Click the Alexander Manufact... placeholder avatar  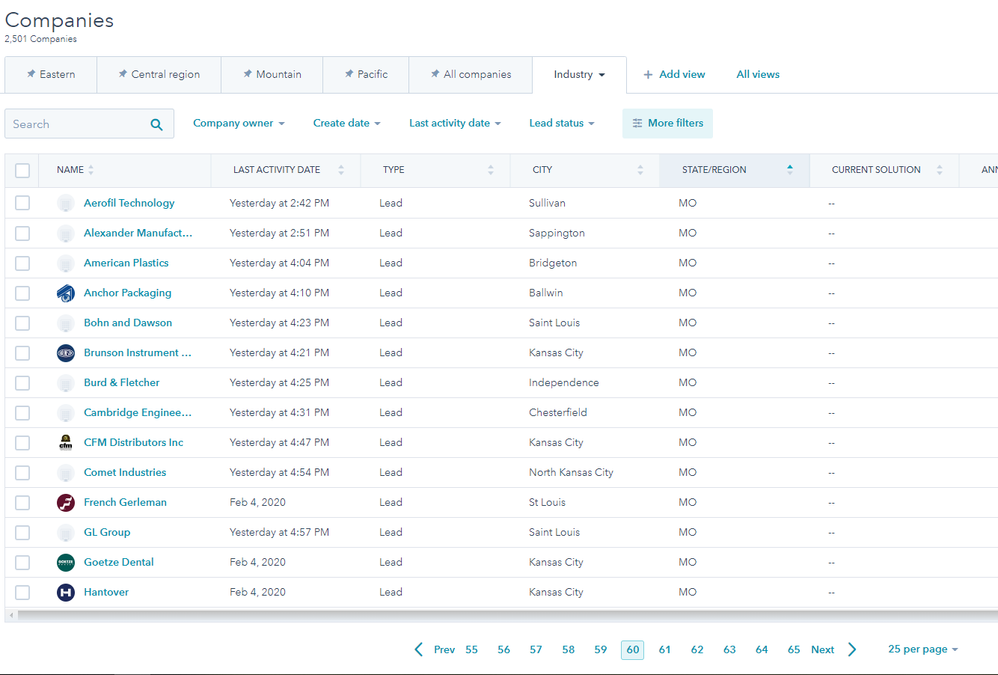[66, 233]
